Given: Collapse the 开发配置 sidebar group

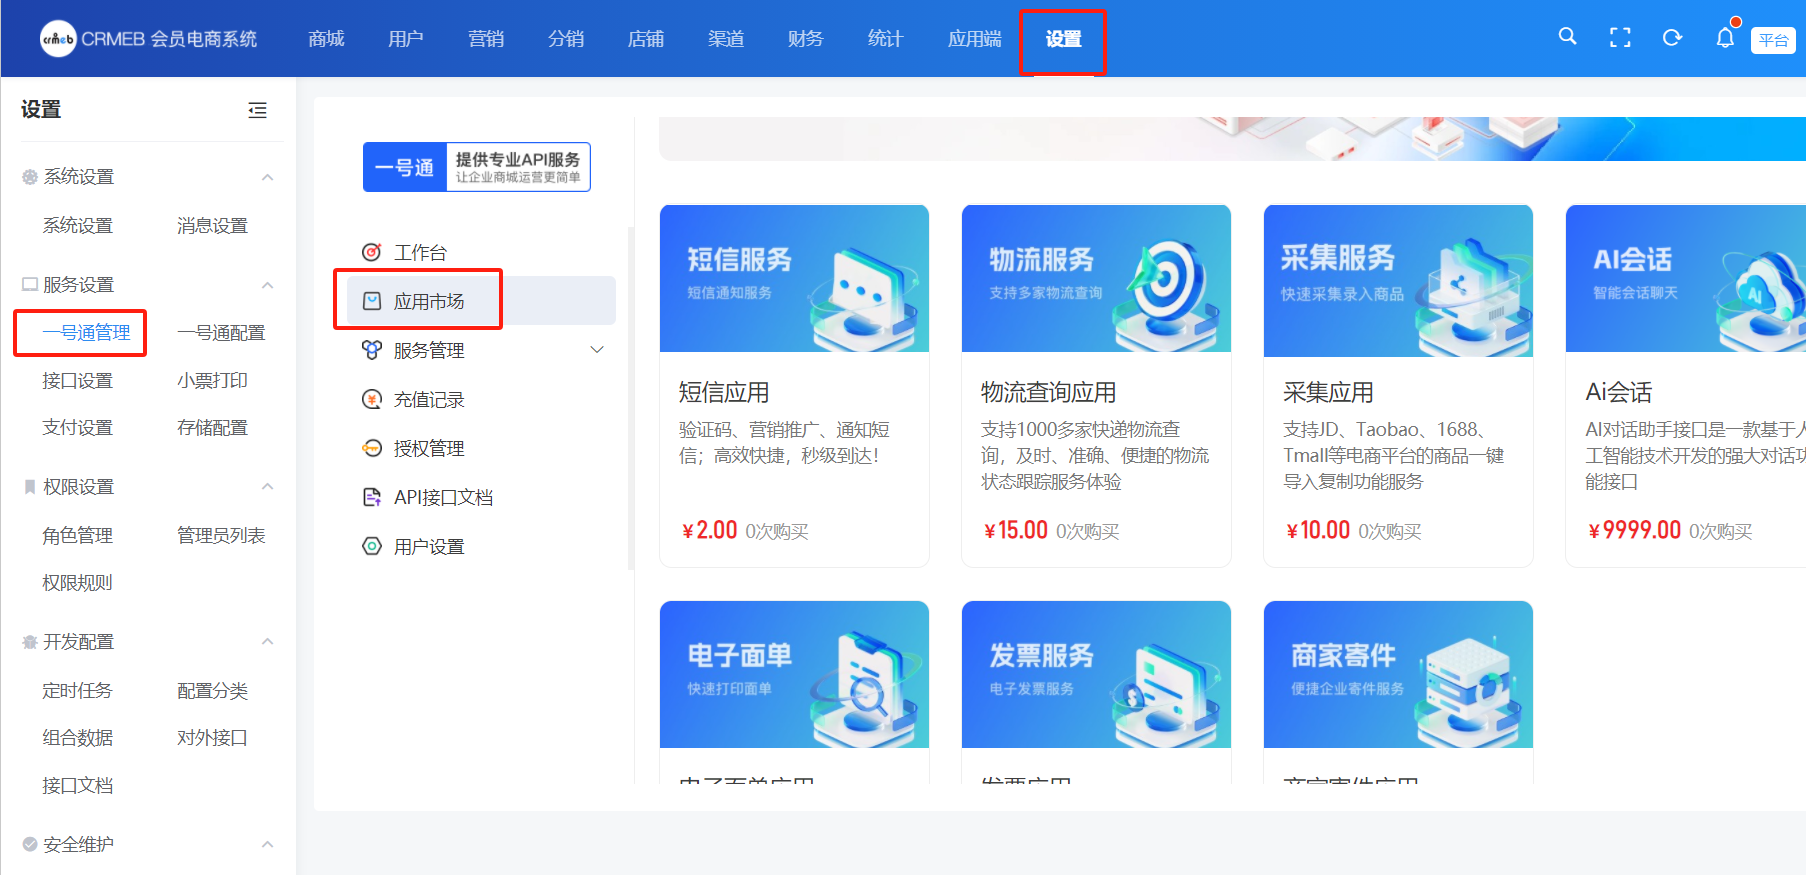Looking at the screenshot, I should point(267,642).
